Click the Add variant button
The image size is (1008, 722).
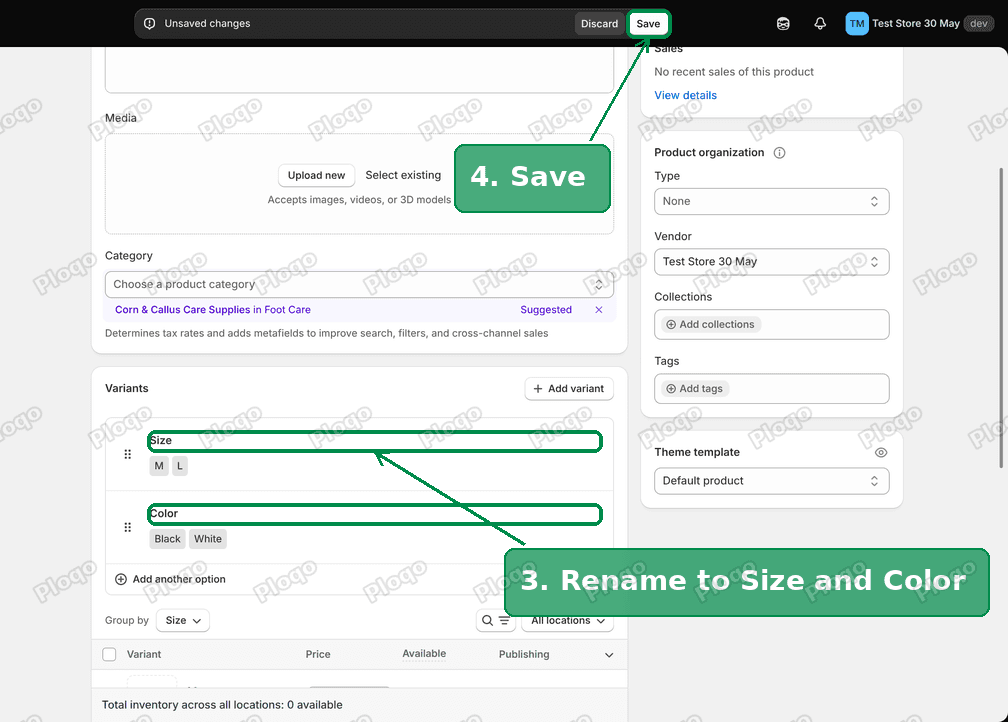[x=569, y=388]
